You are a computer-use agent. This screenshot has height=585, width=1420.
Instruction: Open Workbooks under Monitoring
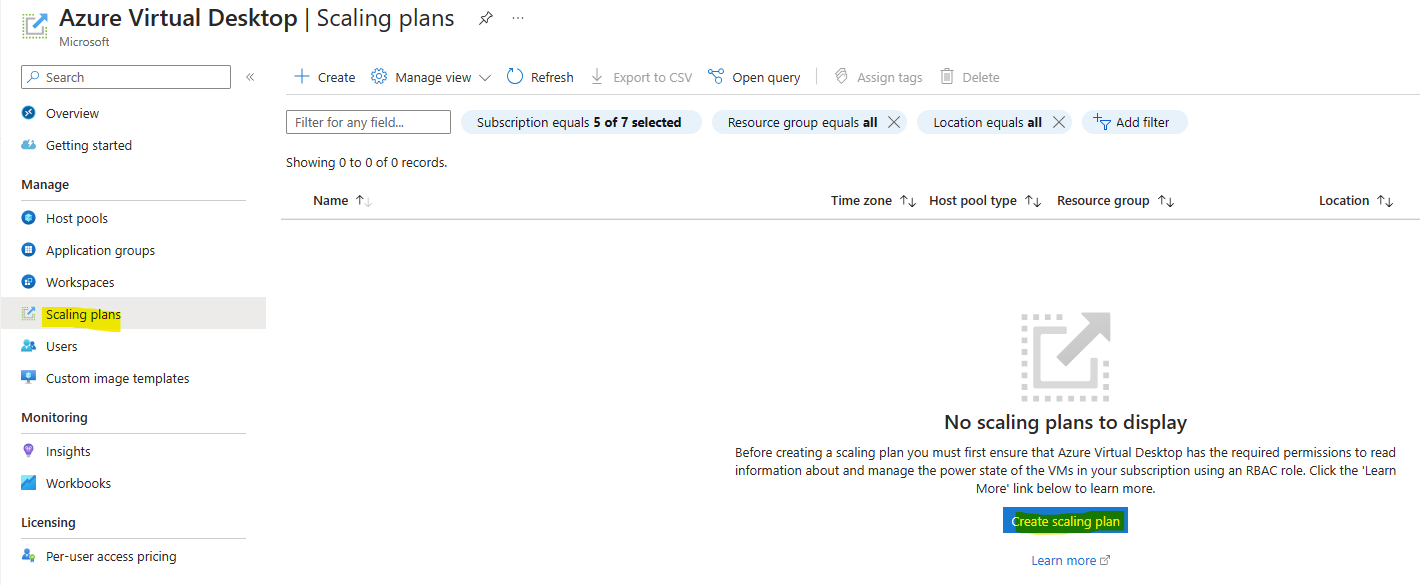(x=78, y=483)
